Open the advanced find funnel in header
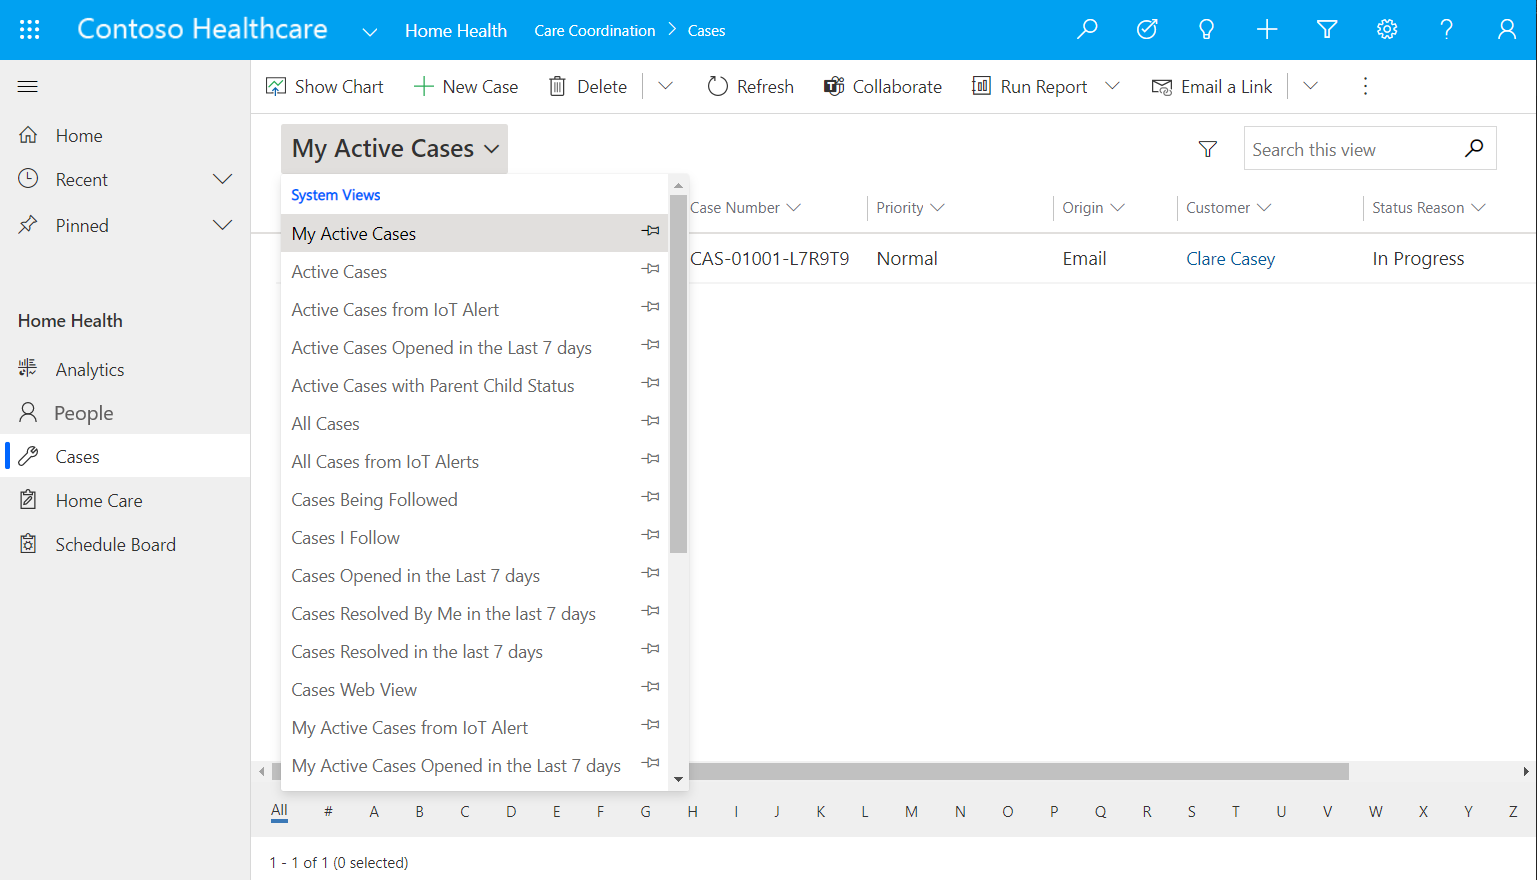Viewport: 1537px width, 880px height. pos(1327,30)
